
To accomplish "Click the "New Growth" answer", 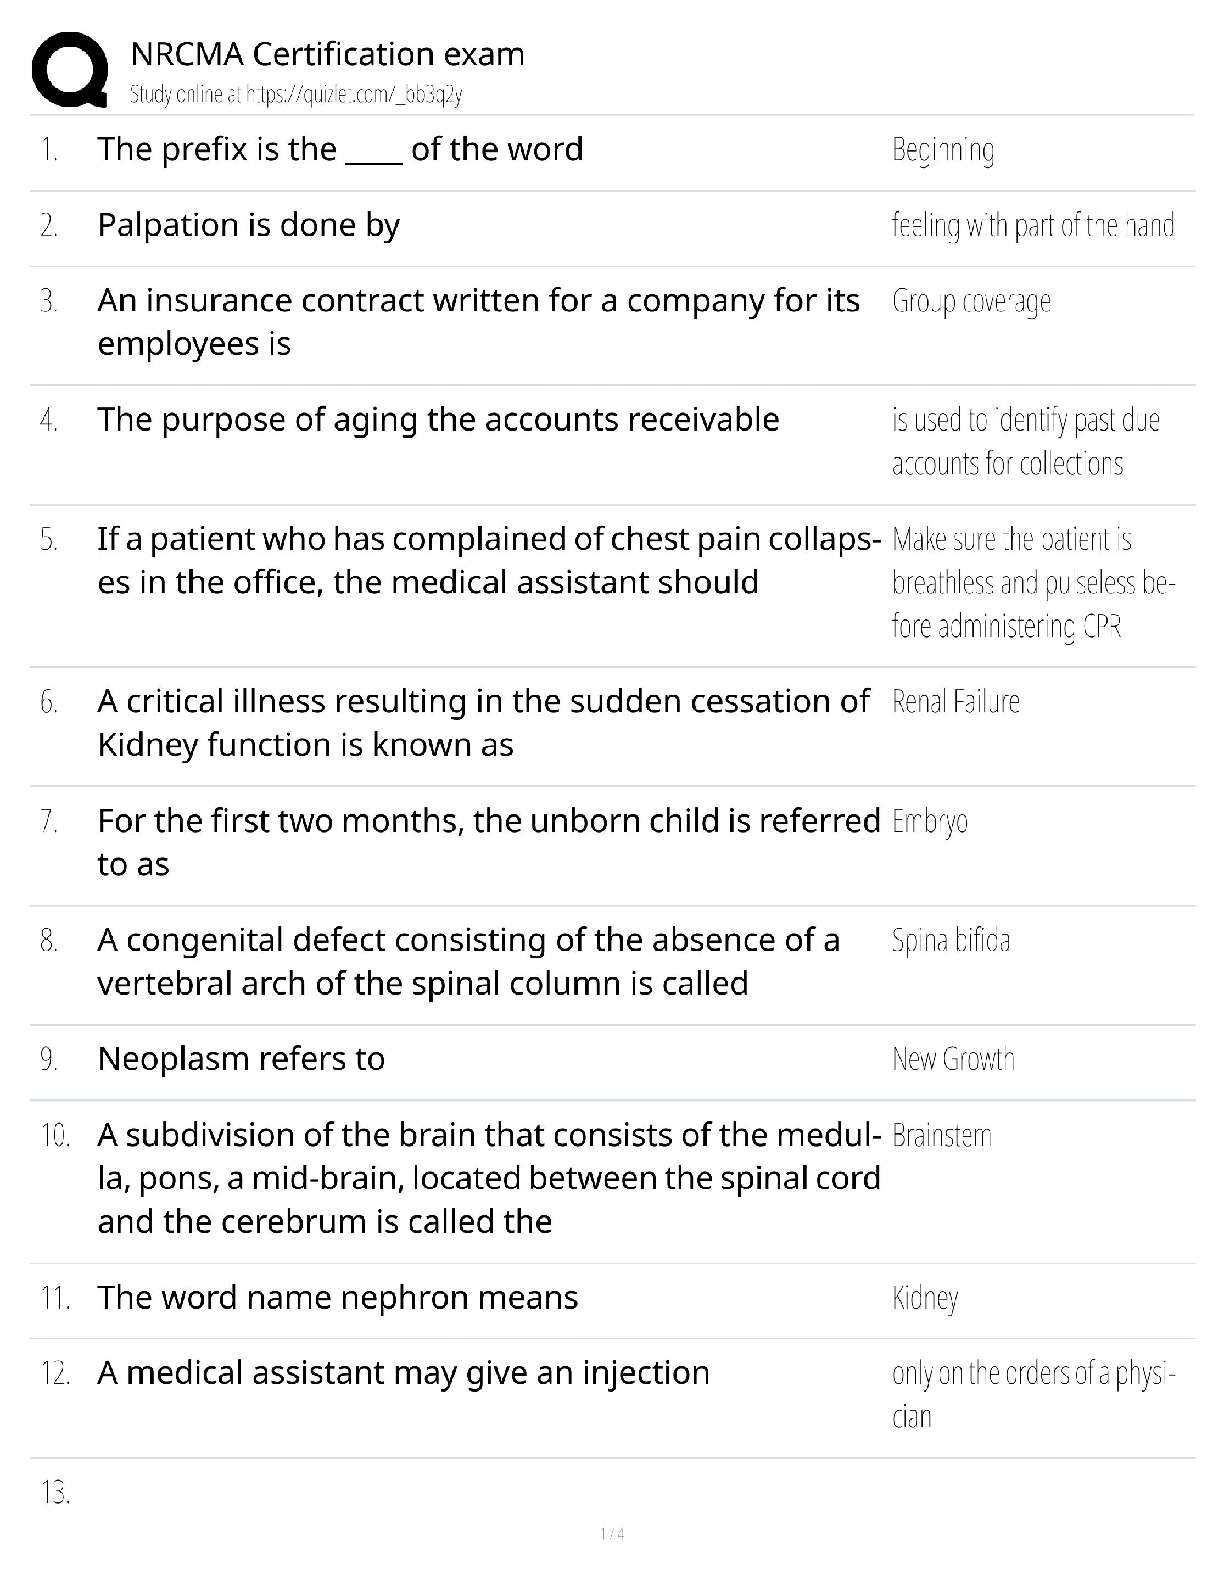I will [953, 1060].
